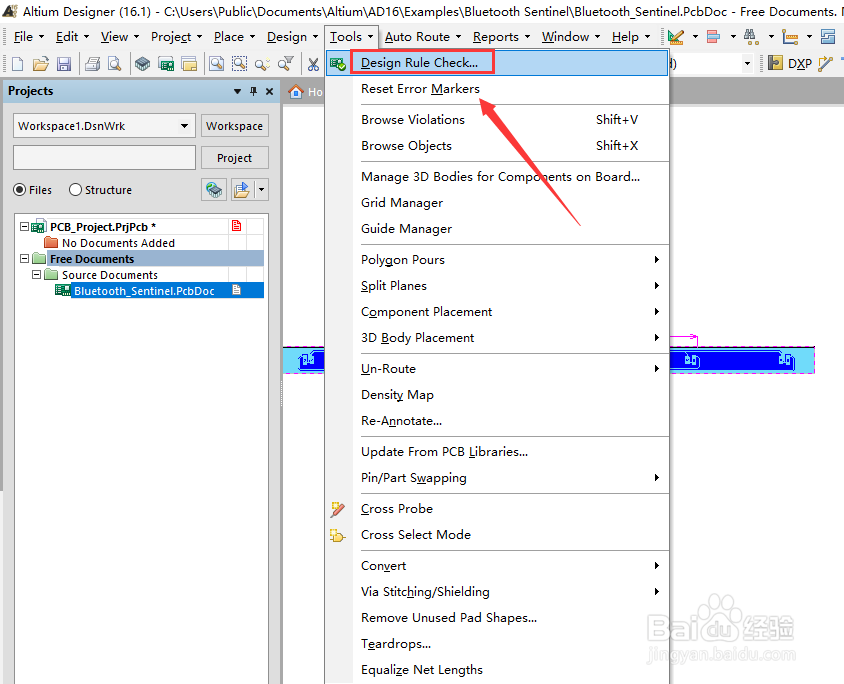Image resolution: width=844 pixels, height=684 pixels.
Task: Open the Design menu
Action: (292, 37)
